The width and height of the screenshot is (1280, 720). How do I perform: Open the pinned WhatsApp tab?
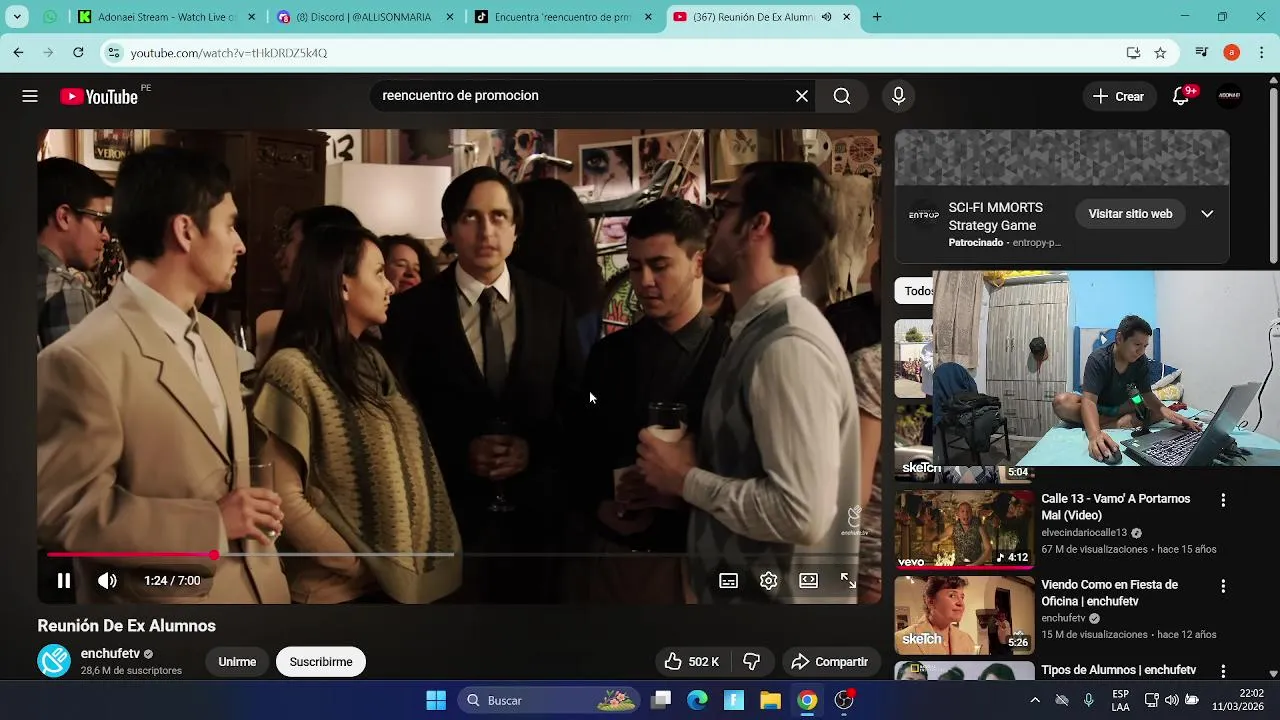pos(50,17)
